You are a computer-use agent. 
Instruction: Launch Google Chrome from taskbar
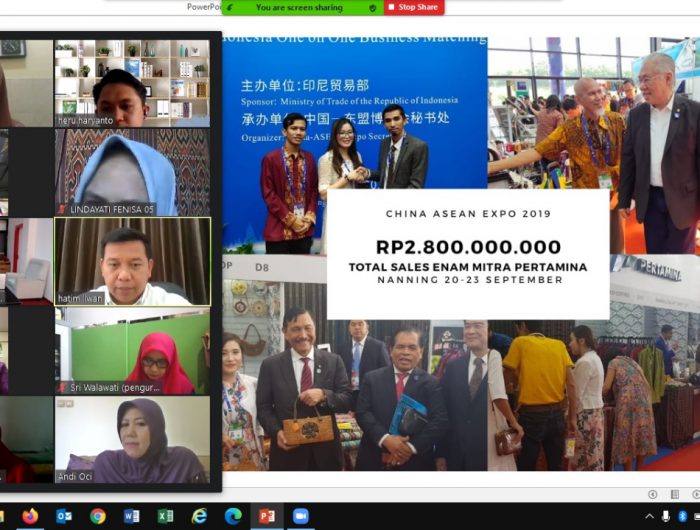[x=98, y=516]
